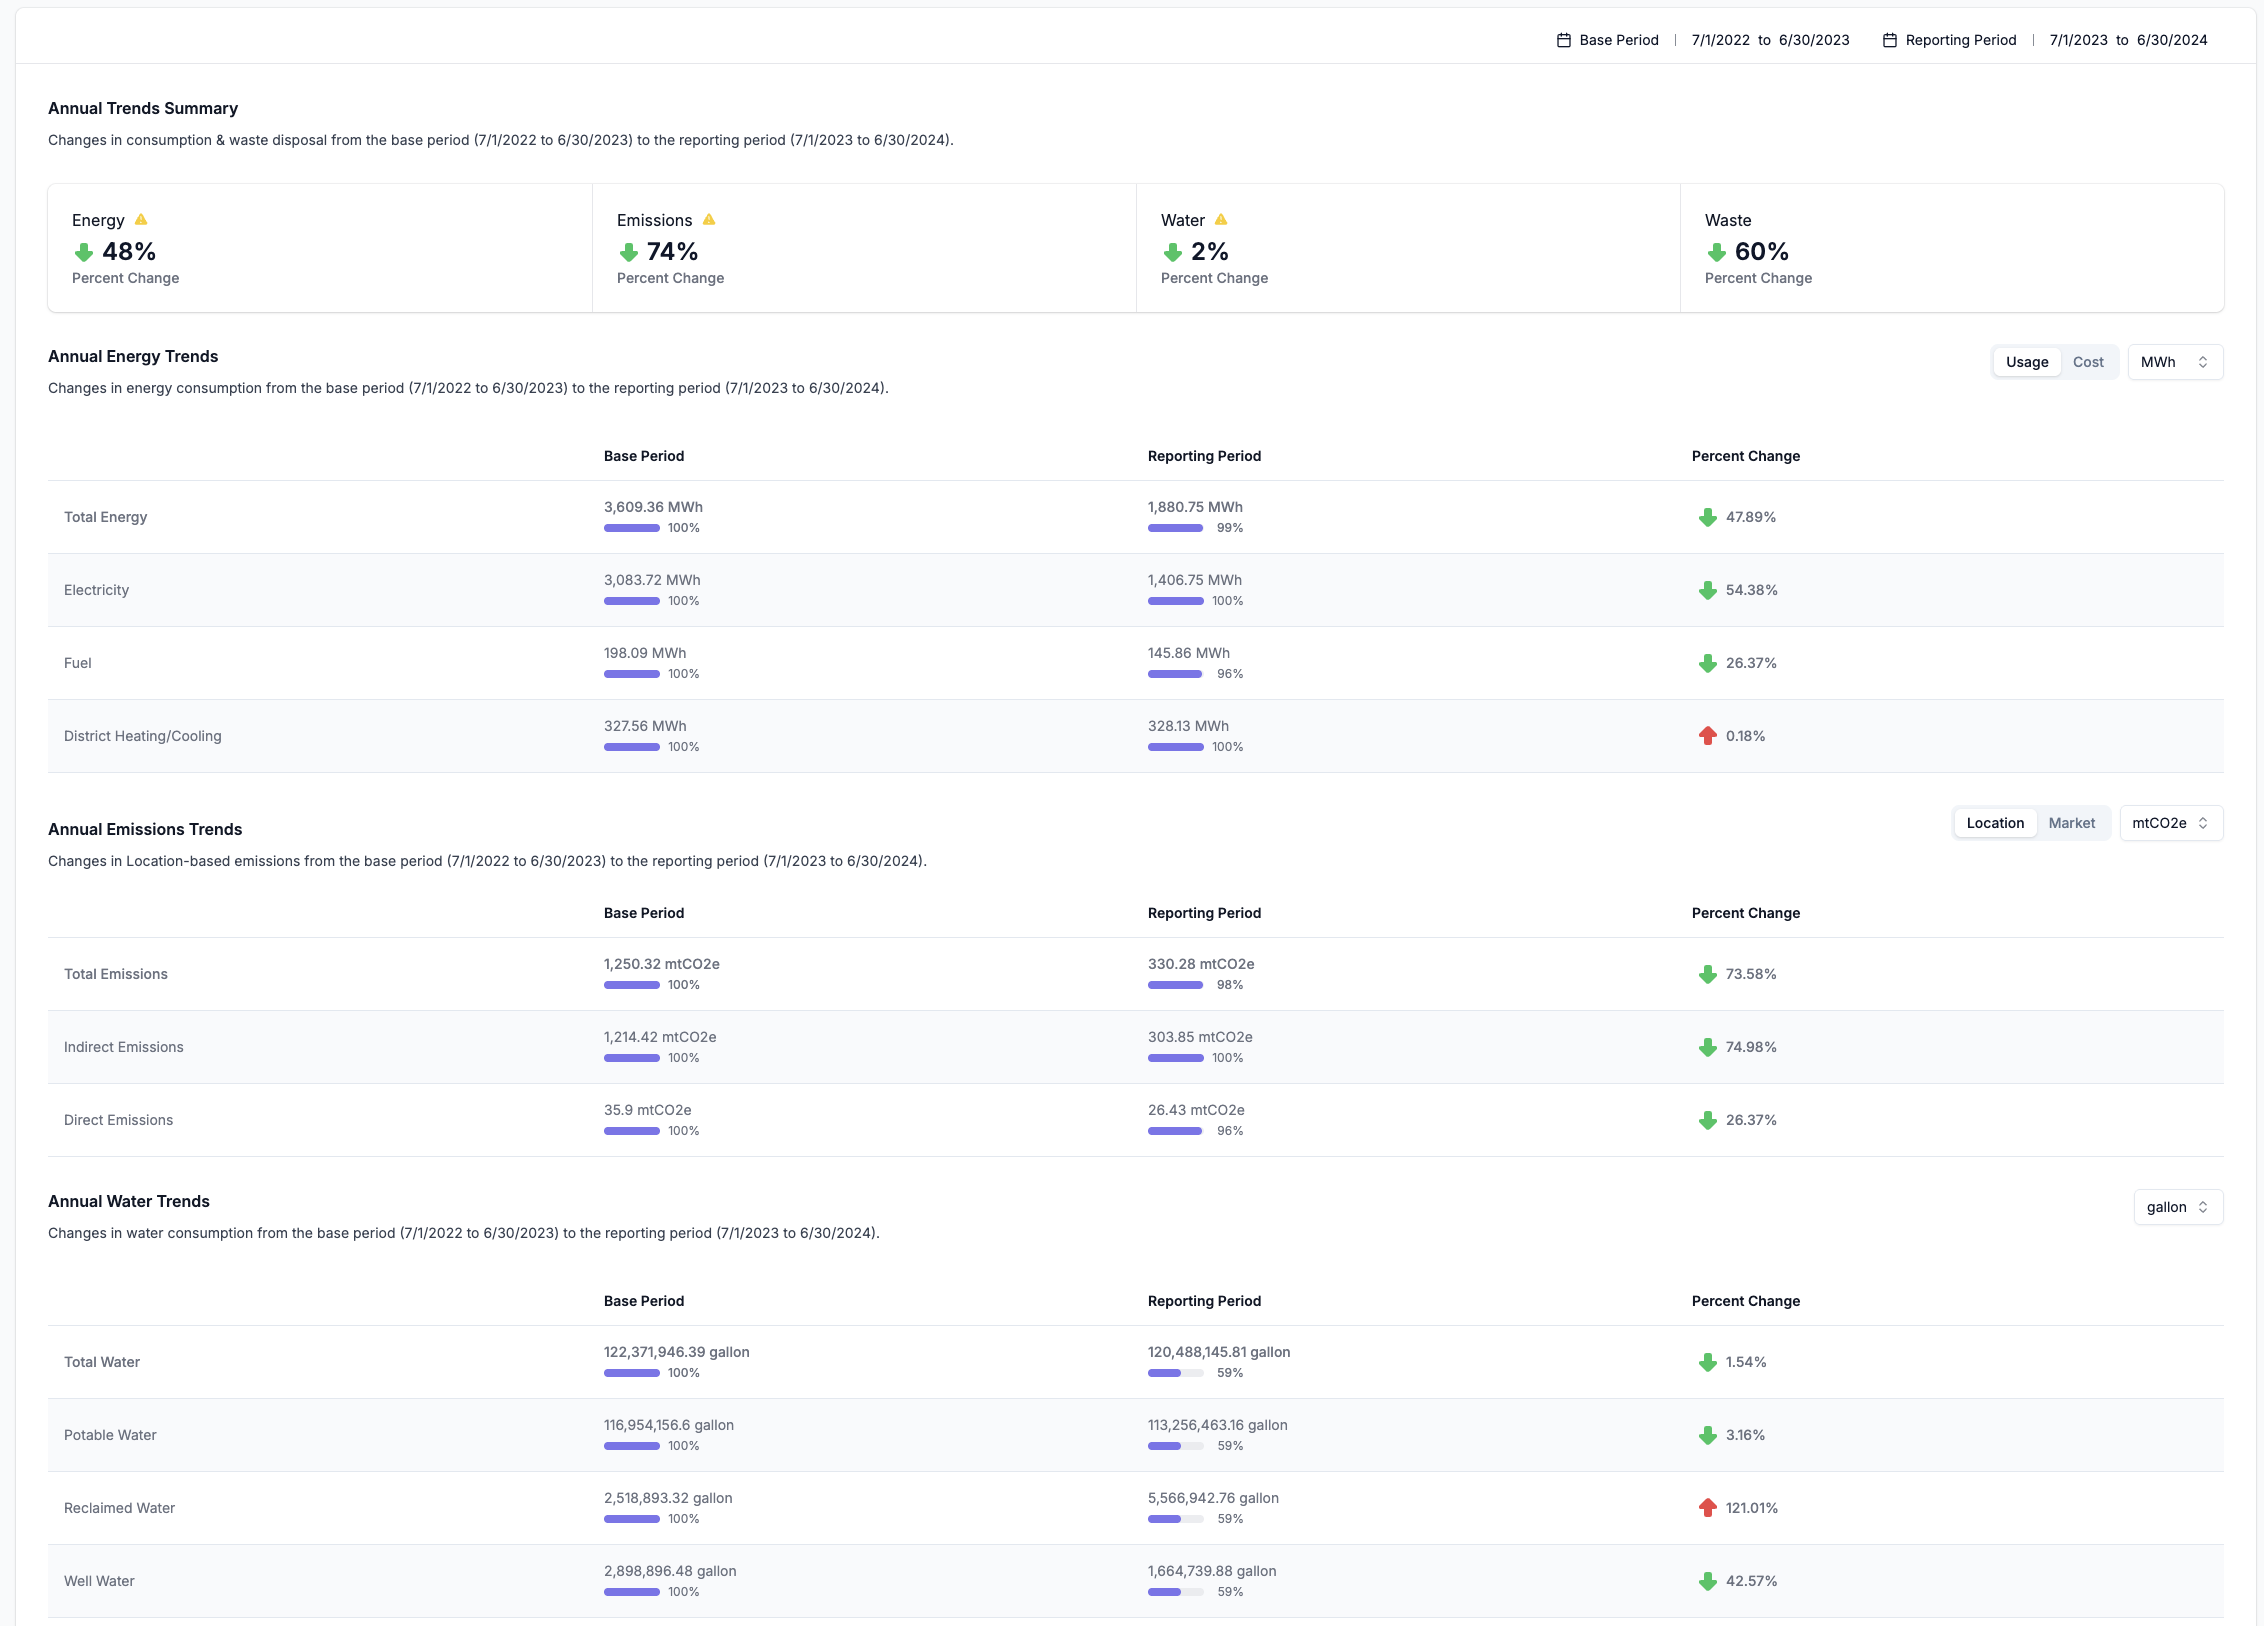Viewport: 2264px width, 1626px height.
Task: Click red up arrow for Reclaimed Water
Action: click(1708, 1508)
